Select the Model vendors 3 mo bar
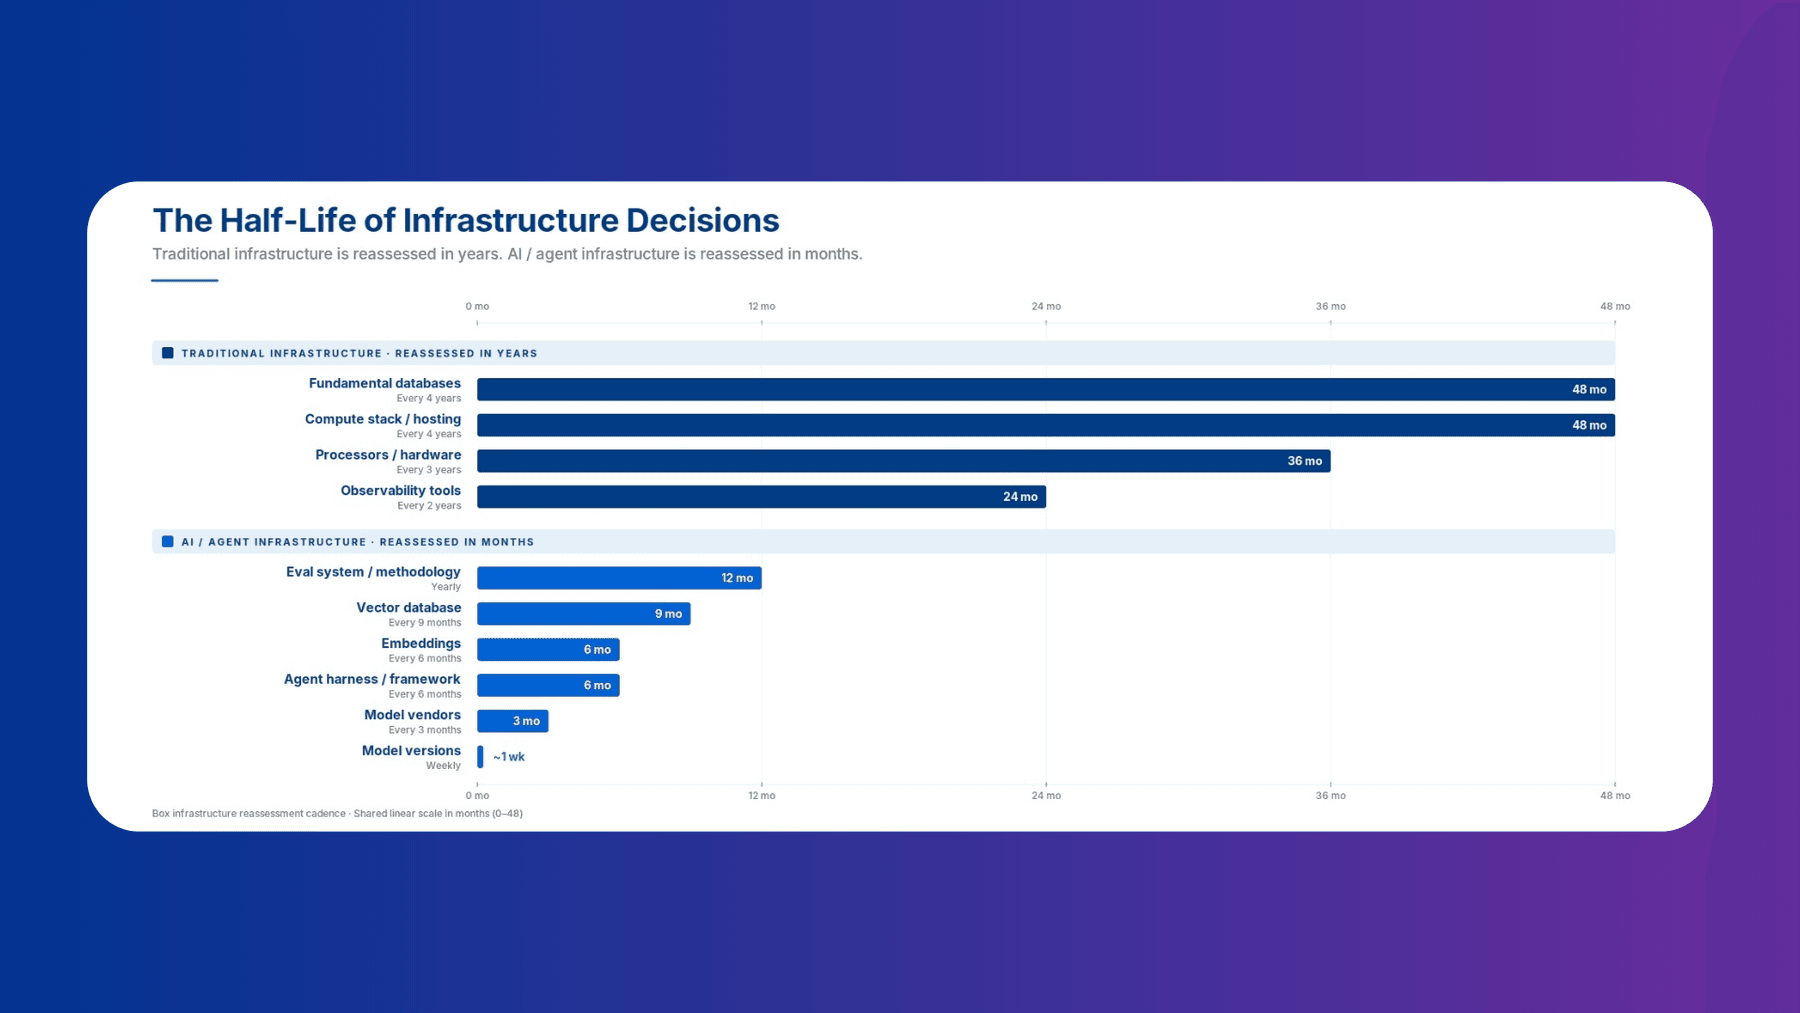Viewport: 1800px width, 1013px height. tap(513, 721)
